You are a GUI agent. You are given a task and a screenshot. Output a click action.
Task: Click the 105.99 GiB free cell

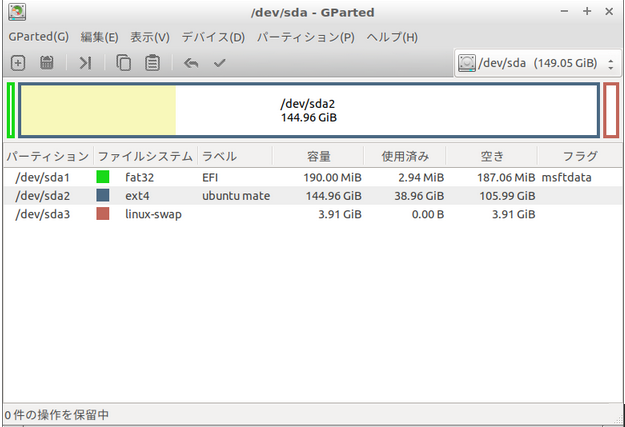(507, 196)
